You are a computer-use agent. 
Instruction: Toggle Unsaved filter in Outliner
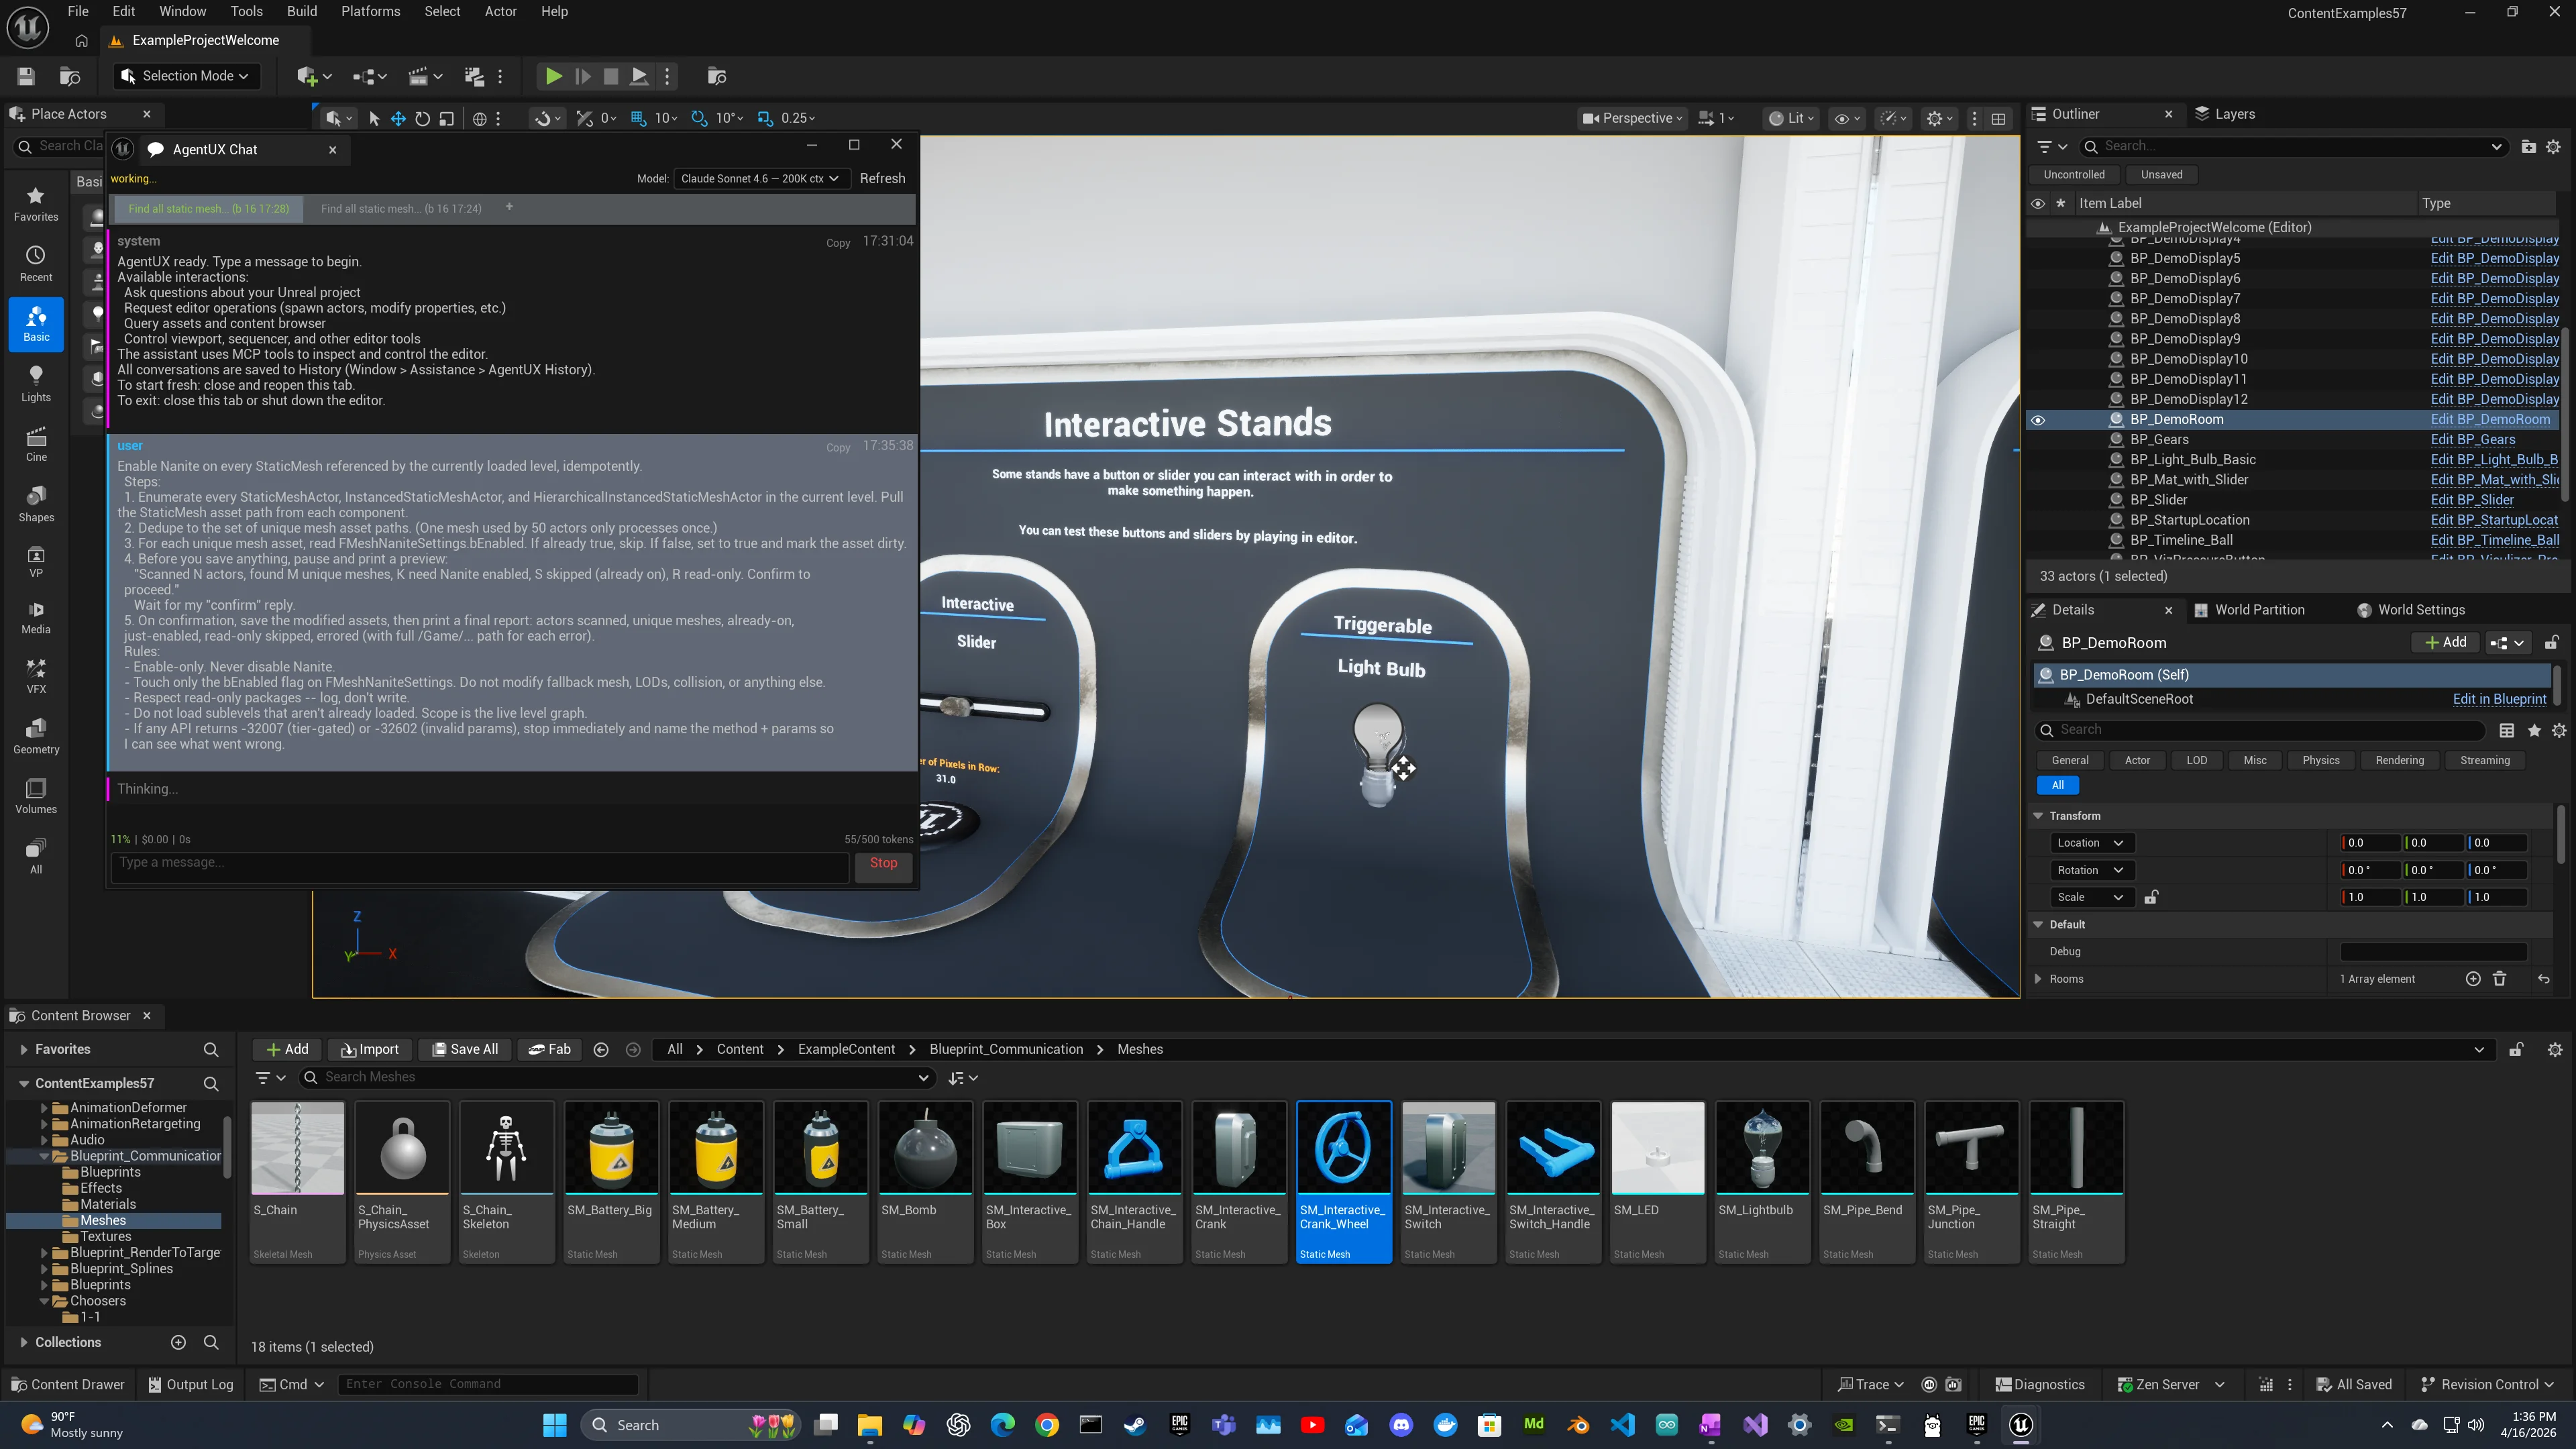point(2162,174)
